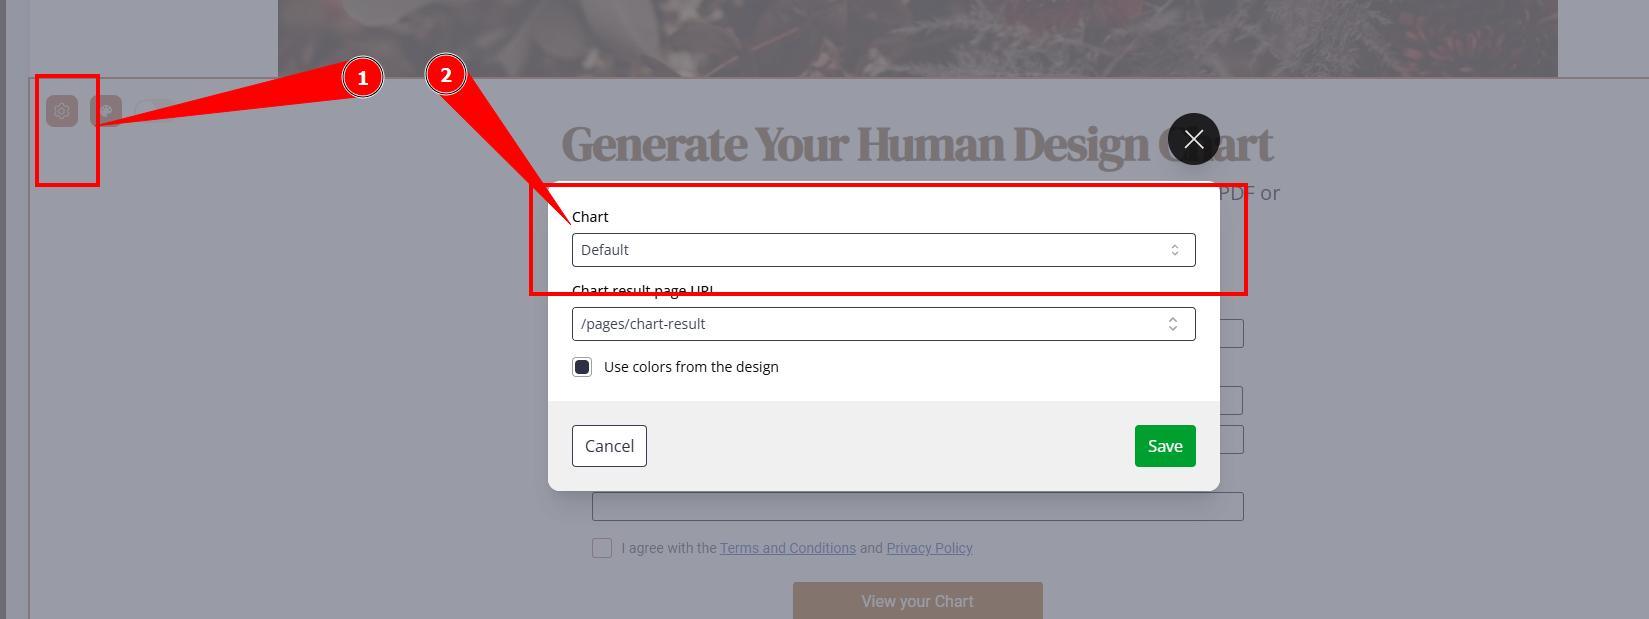Open the Chart select box showing Default
The image size is (1649, 619).
pyautogui.click(x=870, y=250)
